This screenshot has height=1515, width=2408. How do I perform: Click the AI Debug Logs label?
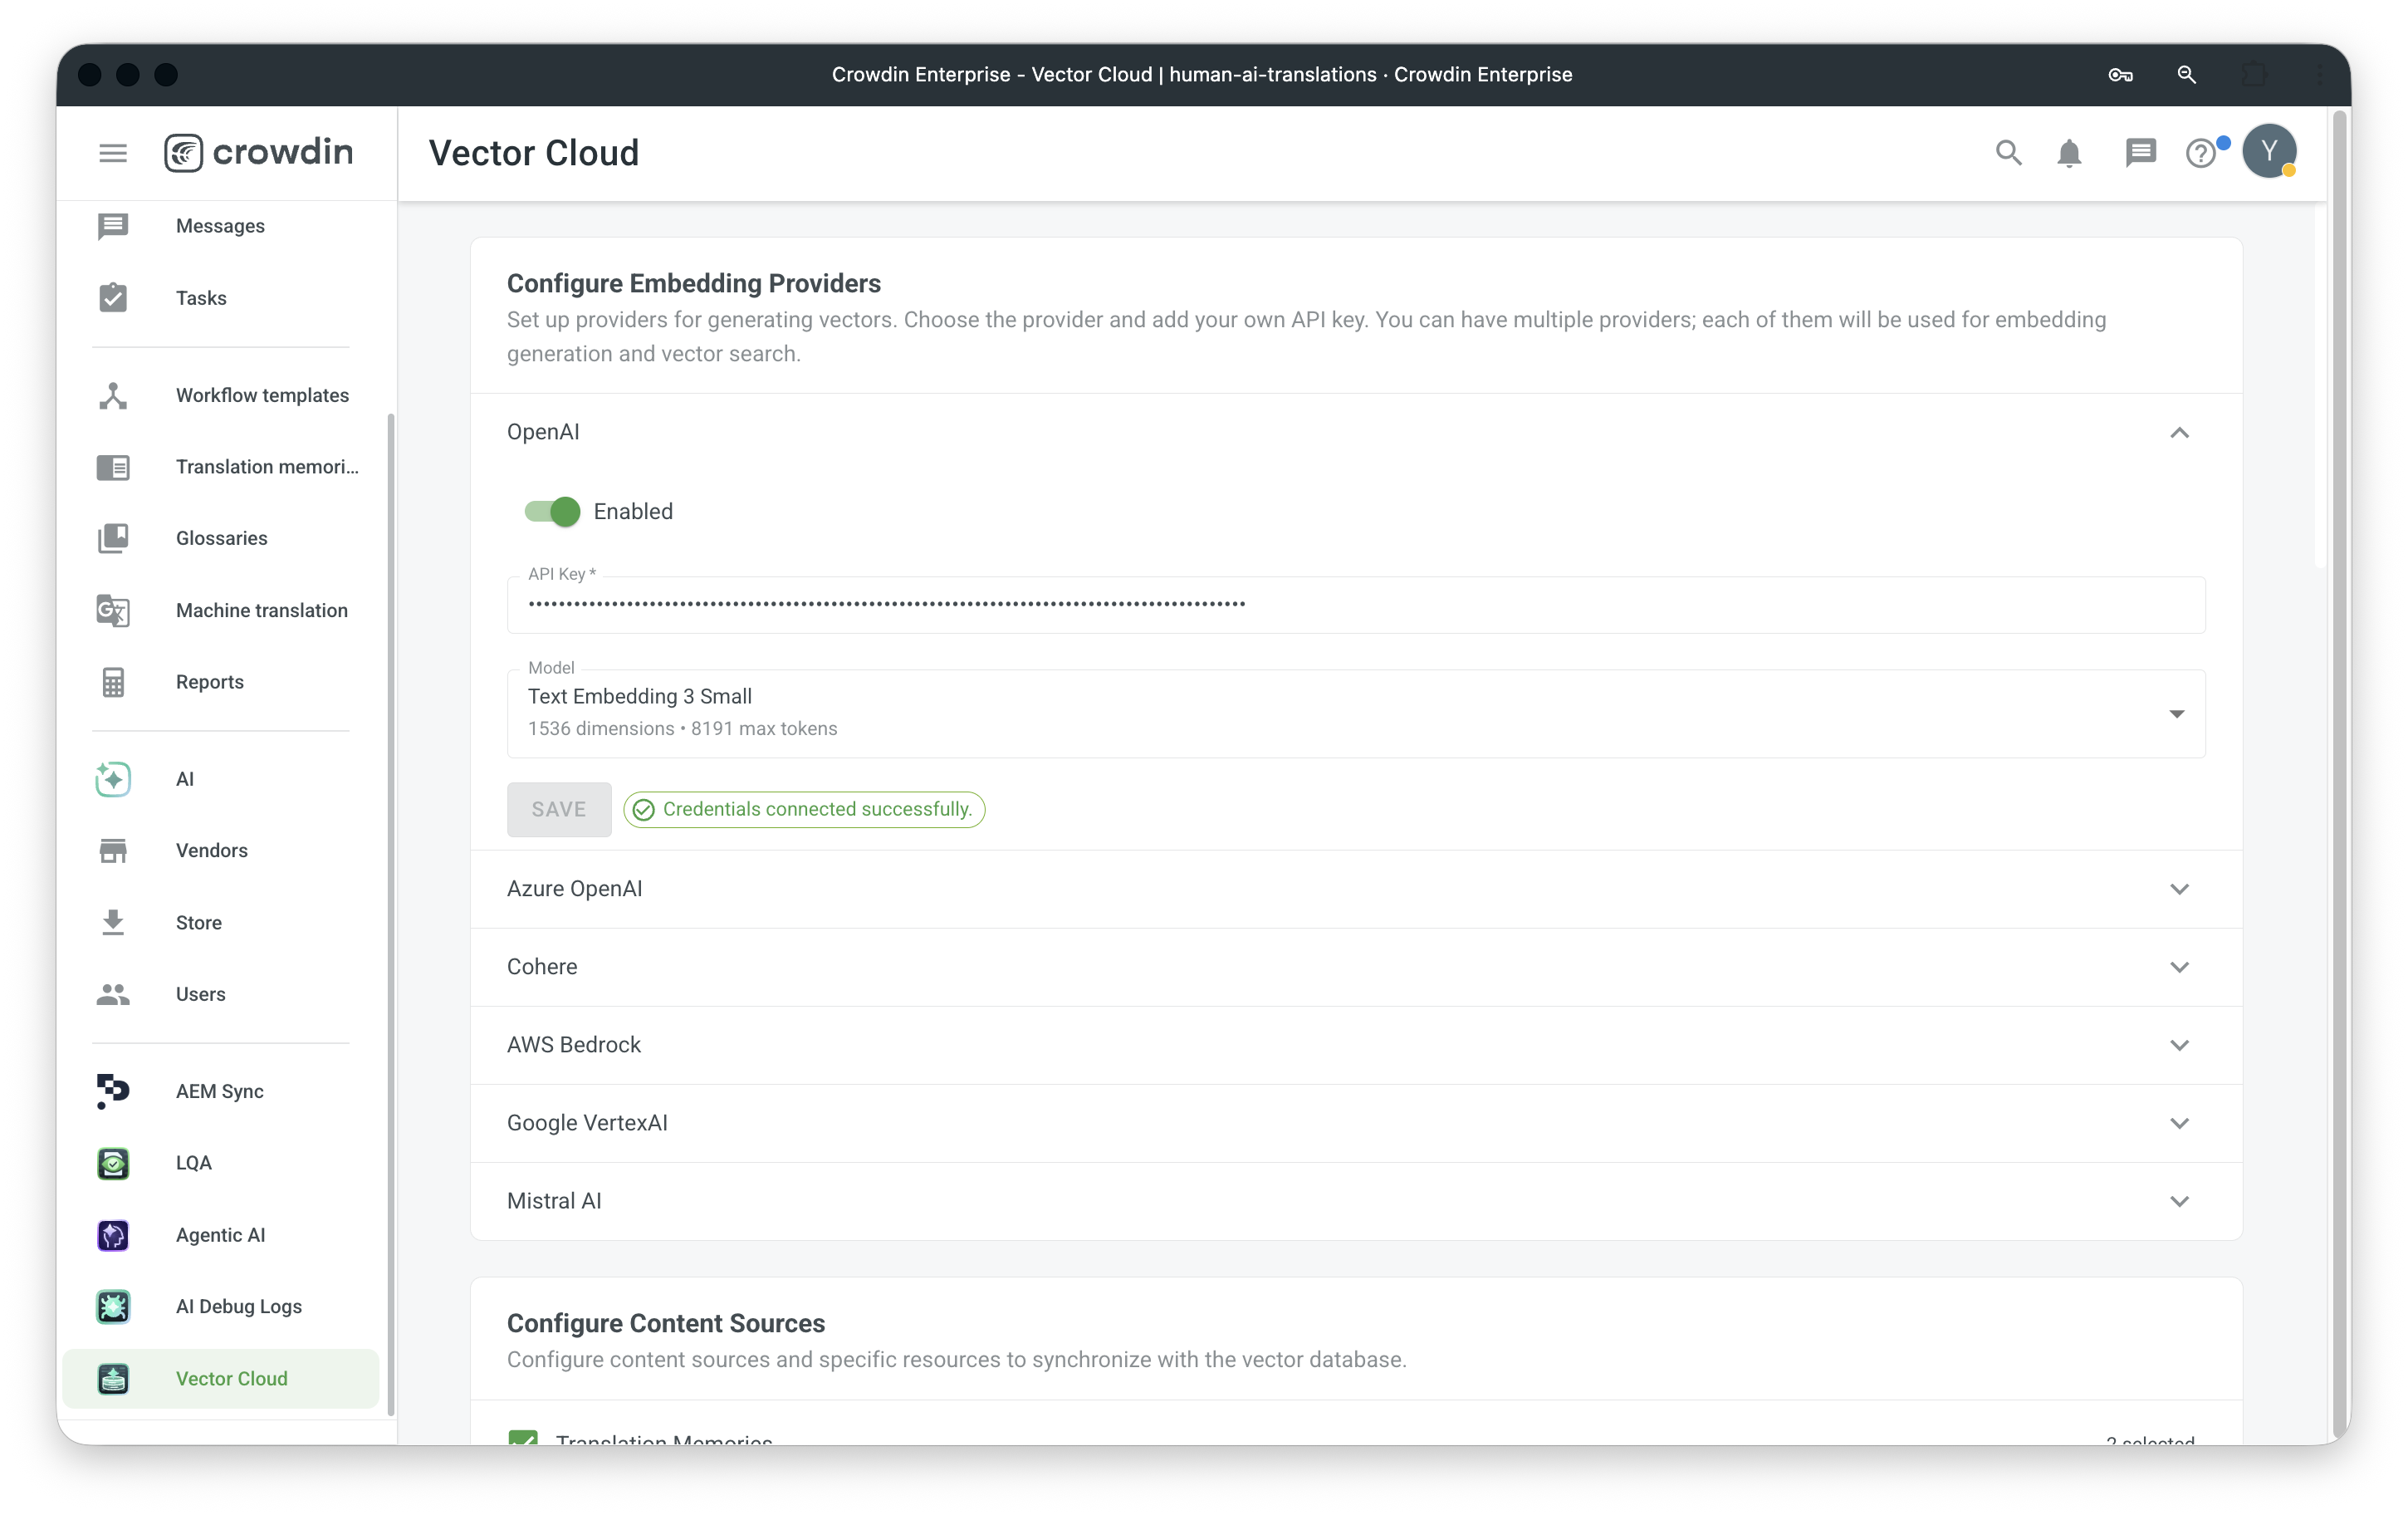click(x=239, y=1307)
